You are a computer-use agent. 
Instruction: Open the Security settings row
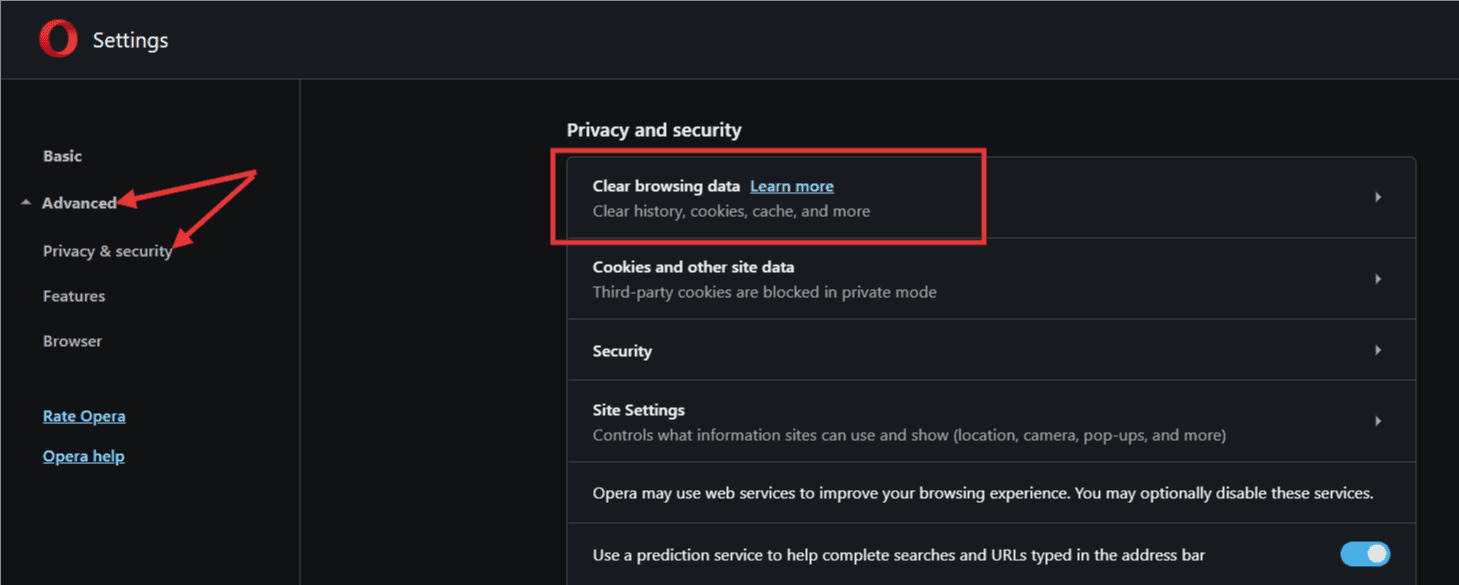pyautogui.click(x=991, y=350)
